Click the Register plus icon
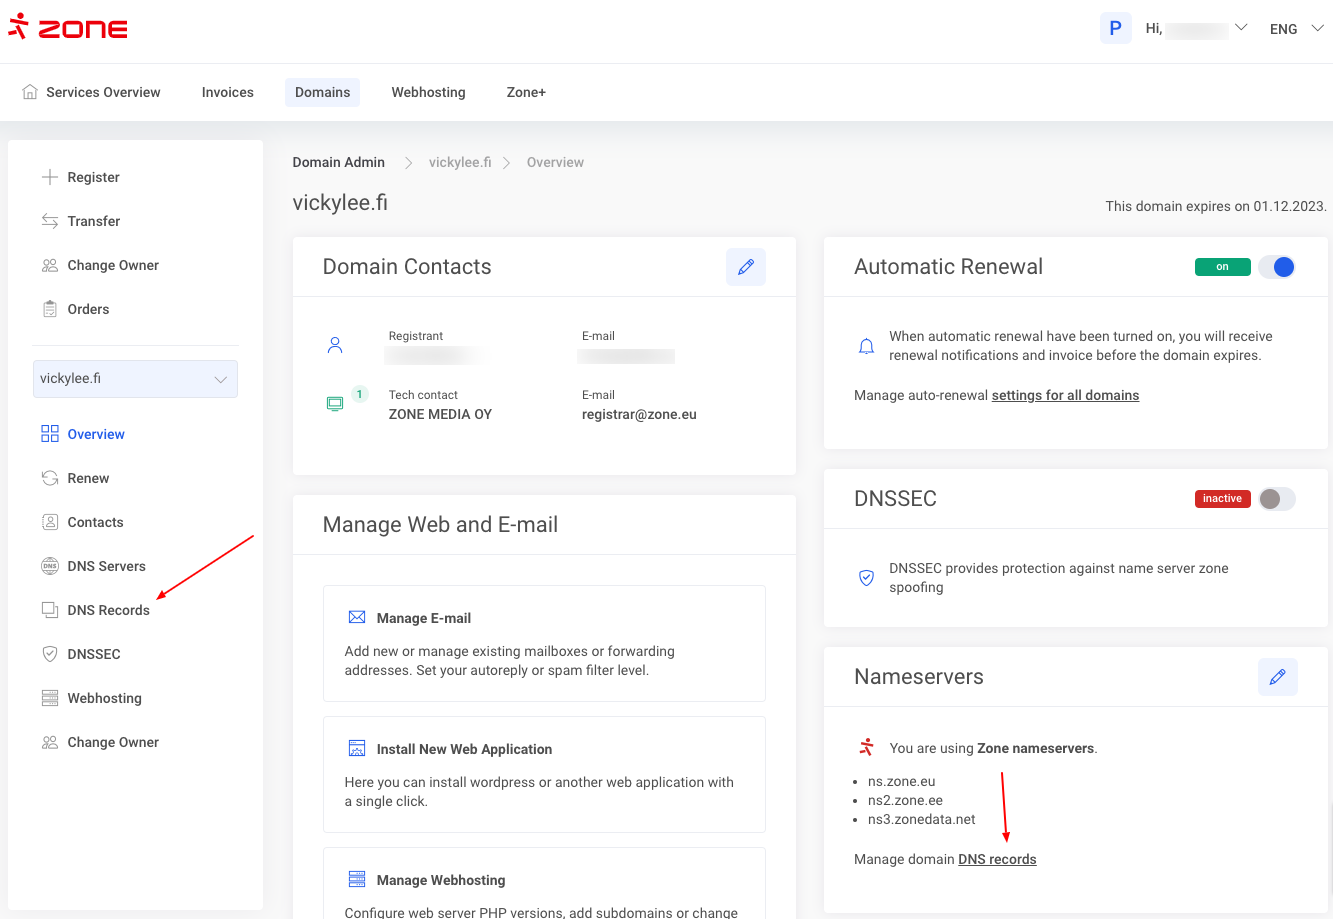The image size is (1333, 919). click(x=50, y=177)
